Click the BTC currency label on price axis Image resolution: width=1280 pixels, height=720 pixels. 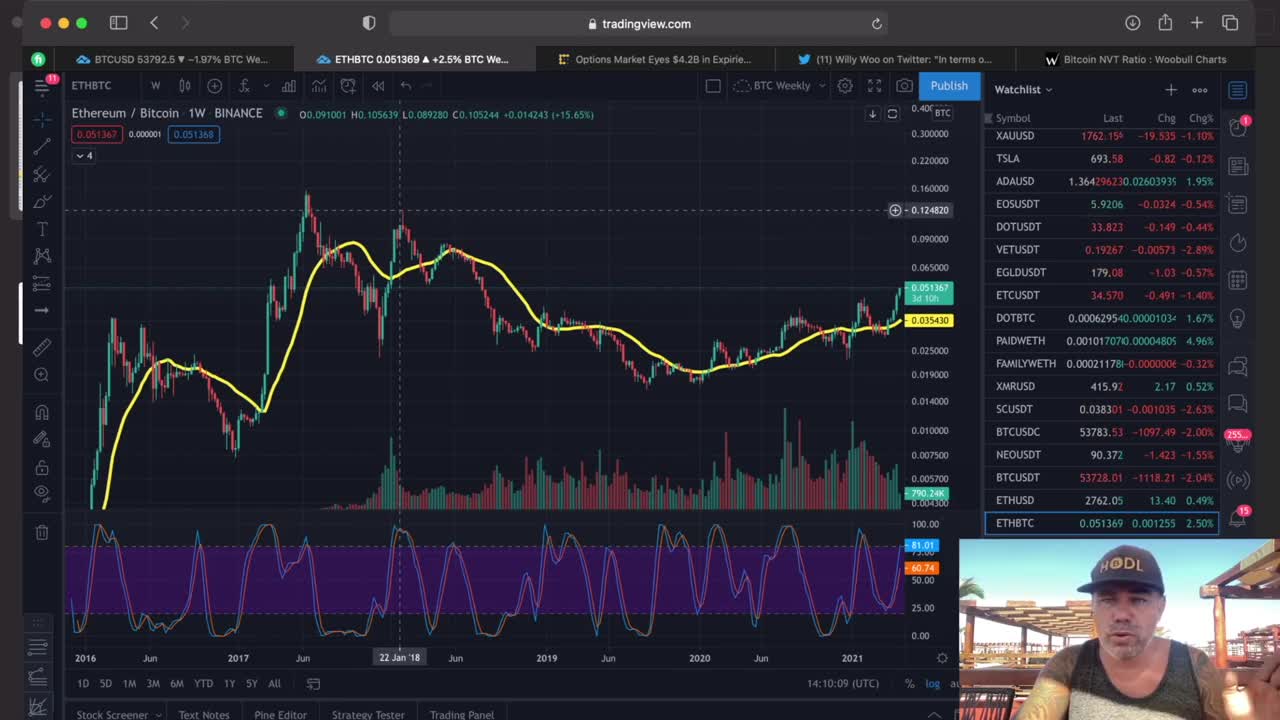[x=943, y=113]
